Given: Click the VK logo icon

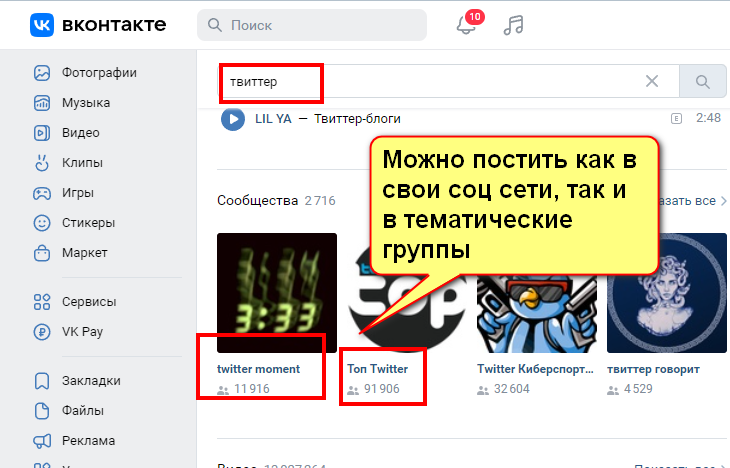Looking at the screenshot, I should [x=42, y=25].
